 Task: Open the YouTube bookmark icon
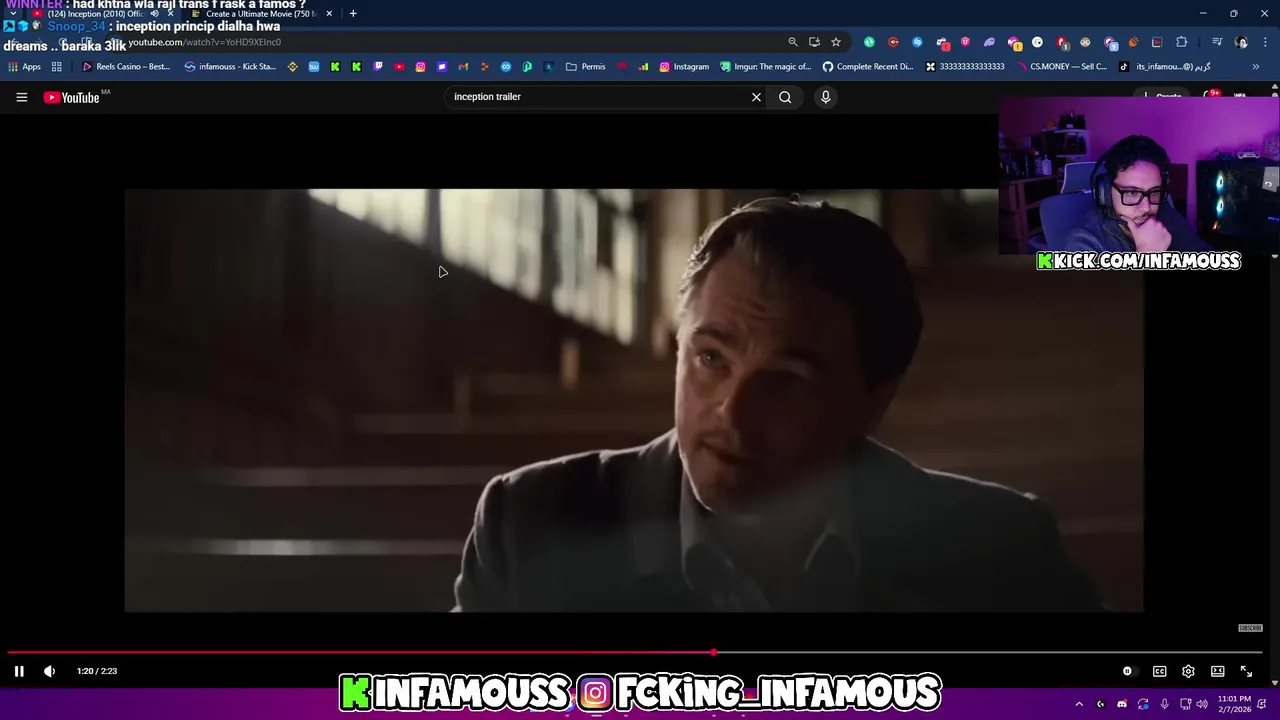[399, 67]
